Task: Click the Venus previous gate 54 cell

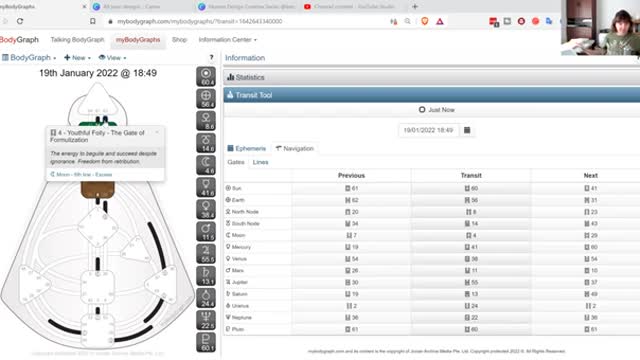Action: click(351, 259)
